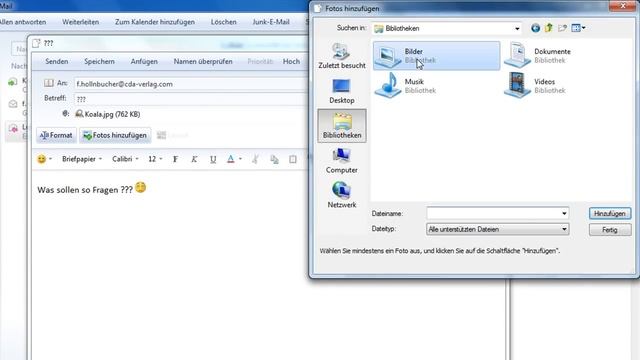Expand the Dateiname dropdown arrow
Viewport: 640px width, 360px height.
coord(564,213)
